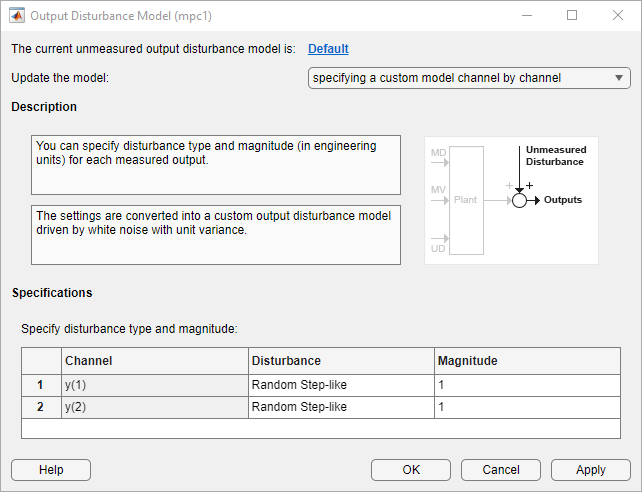
Task: Apply the disturbance model changes
Action: pos(591,470)
